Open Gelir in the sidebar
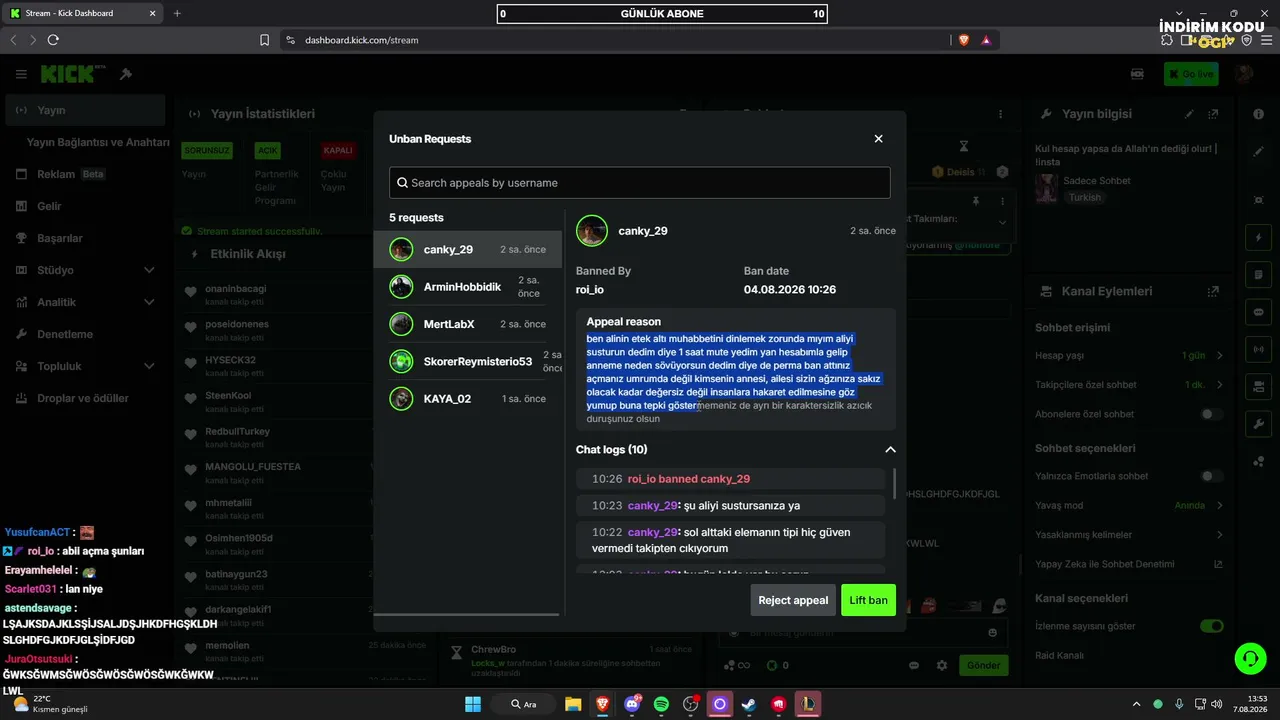 click(85, 206)
